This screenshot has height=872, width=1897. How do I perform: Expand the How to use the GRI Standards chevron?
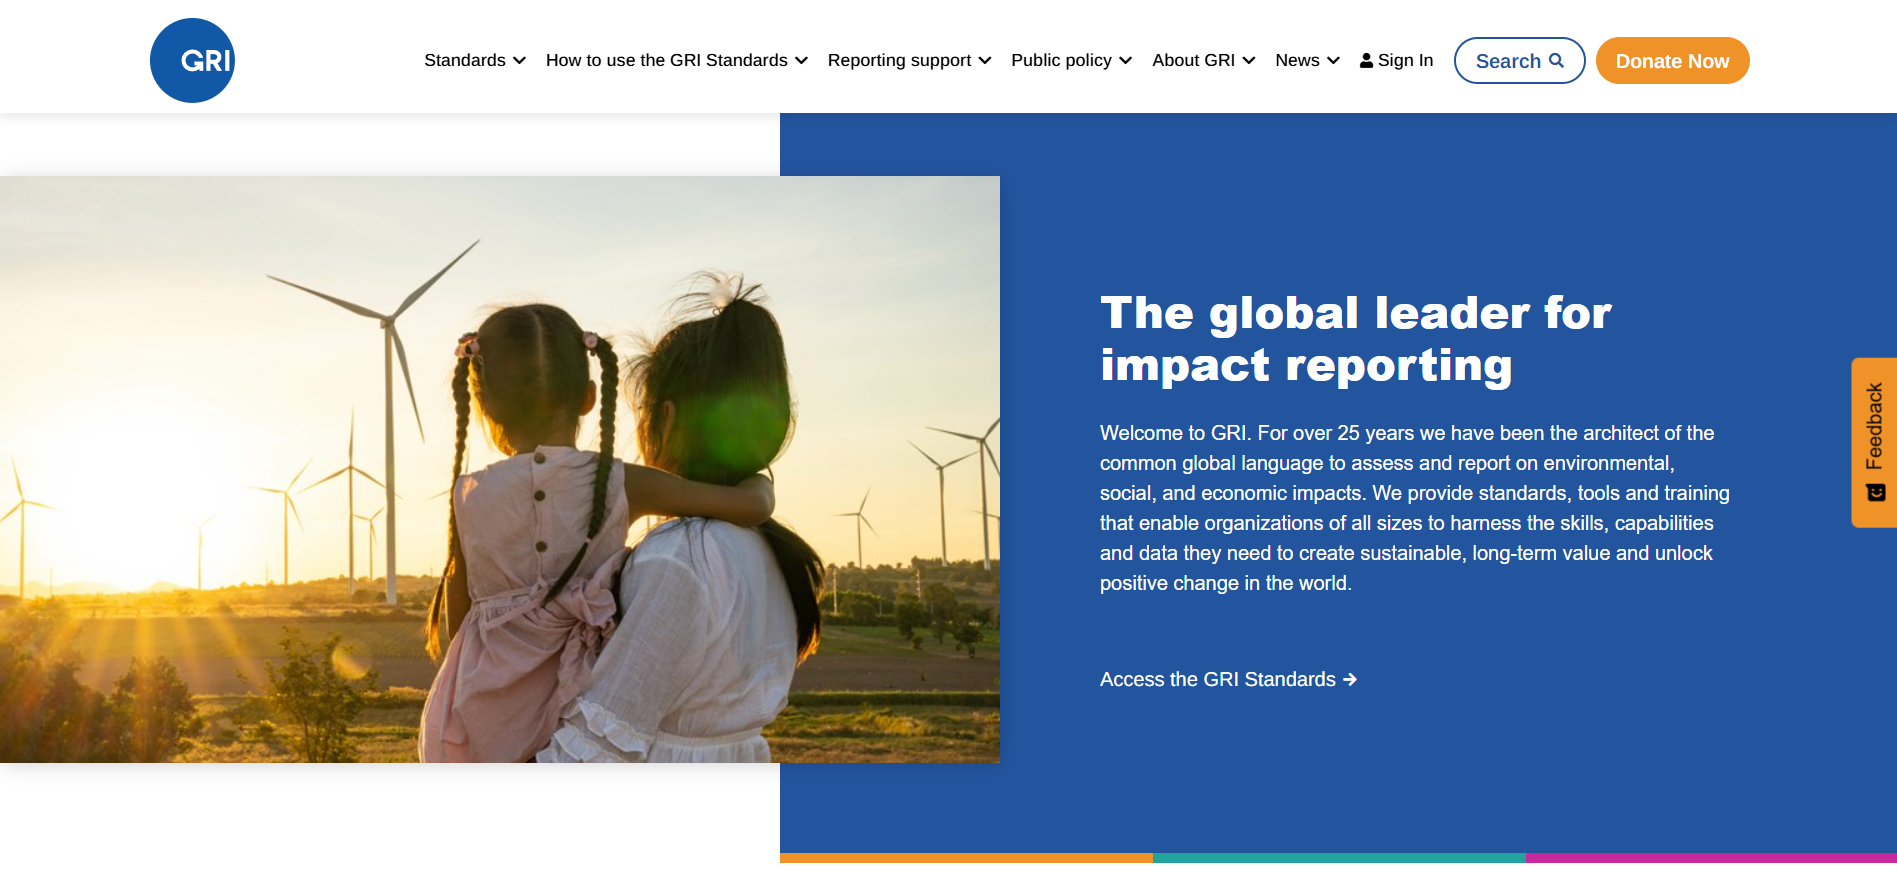[801, 61]
